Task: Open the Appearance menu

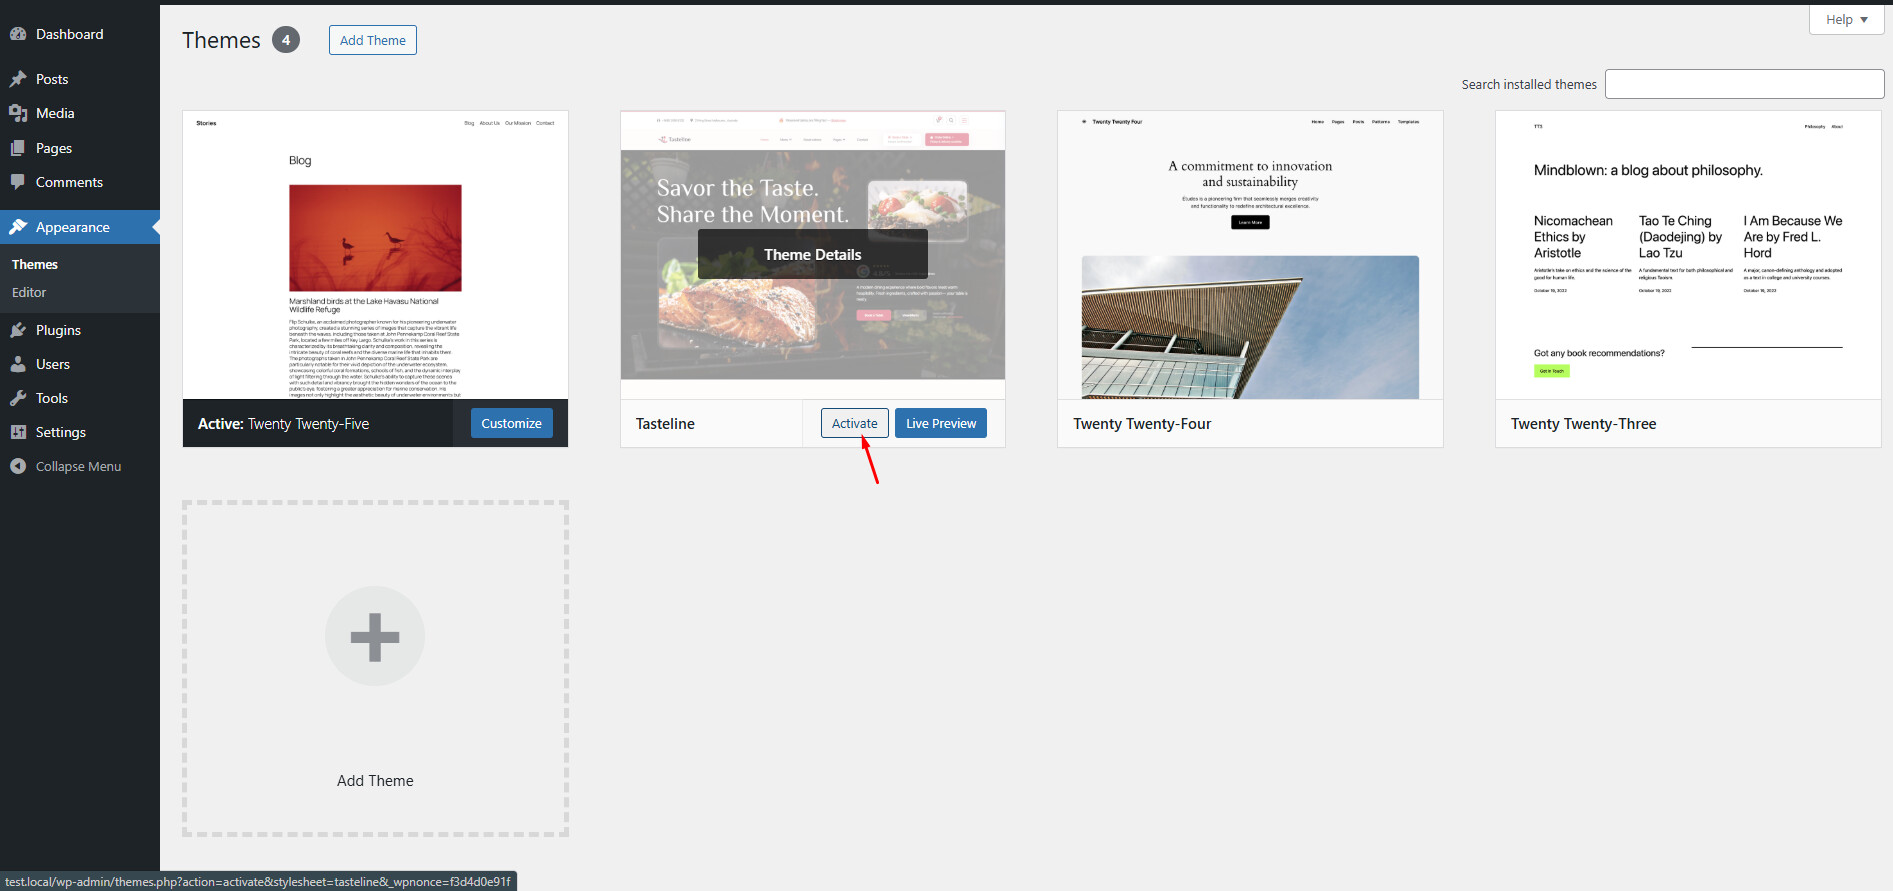Action: coord(73,227)
